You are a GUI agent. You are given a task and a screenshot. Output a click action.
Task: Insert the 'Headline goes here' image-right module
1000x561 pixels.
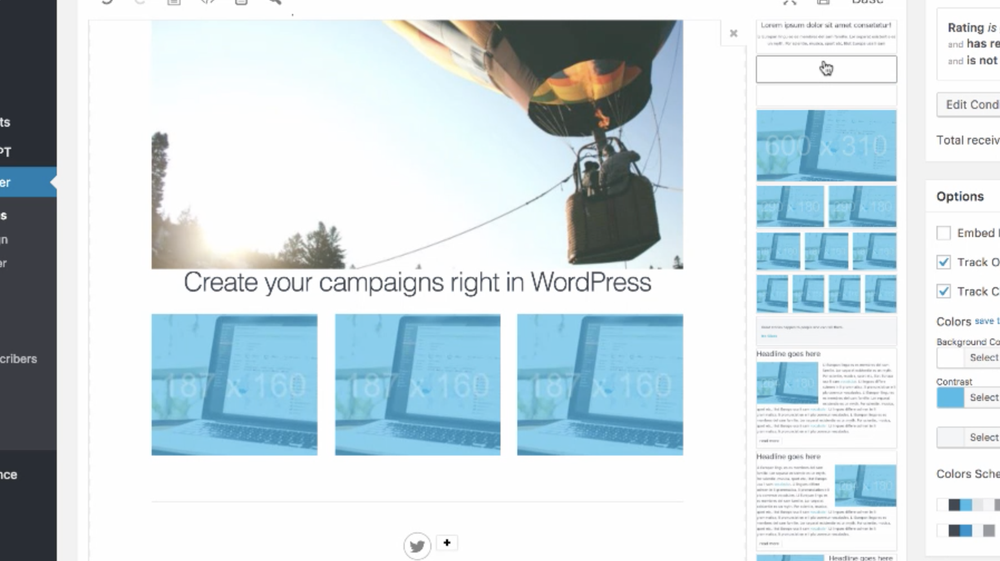[827, 500]
